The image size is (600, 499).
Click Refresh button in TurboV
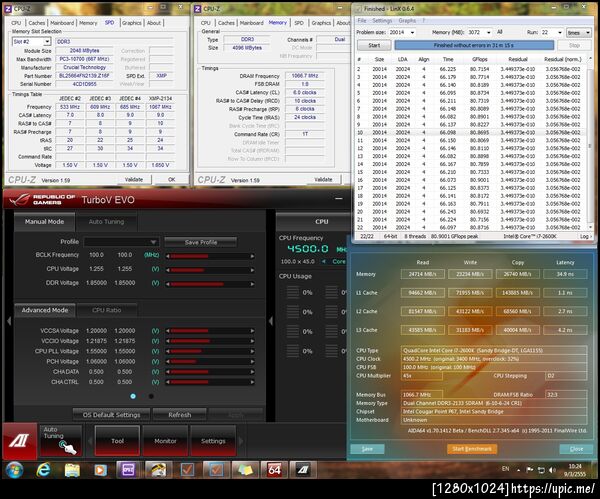click(179, 415)
